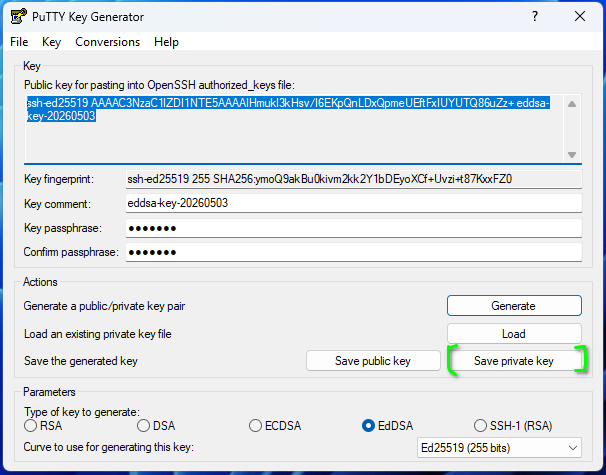Click the Load button for an existing private key
This screenshot has width=606, height=475.
pyautogui.click(x=514, y=334)
